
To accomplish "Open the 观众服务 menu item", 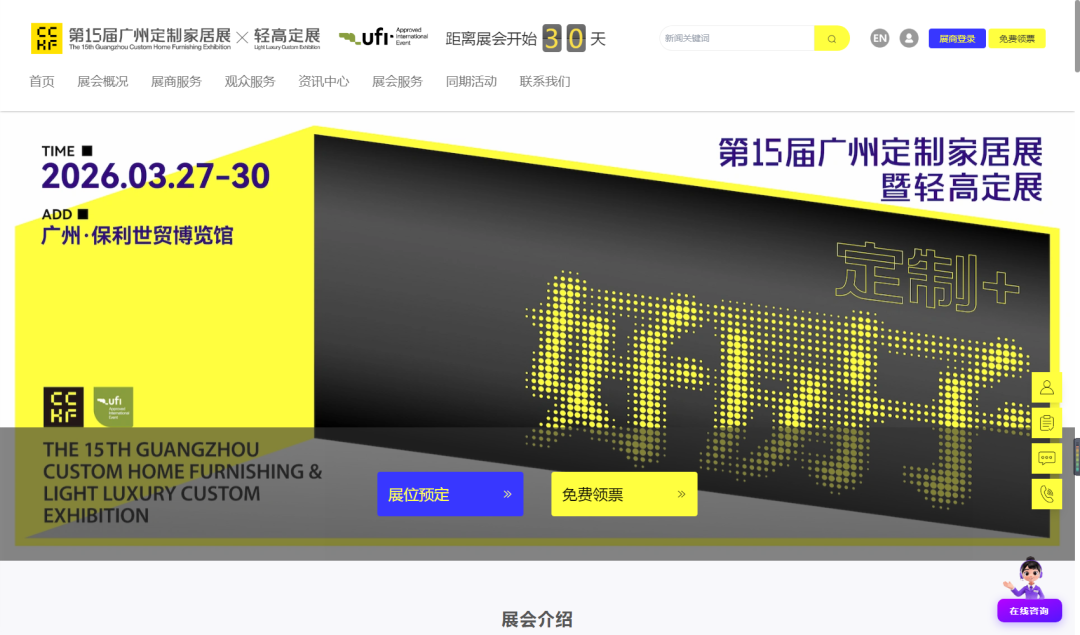I will [250, 81].
